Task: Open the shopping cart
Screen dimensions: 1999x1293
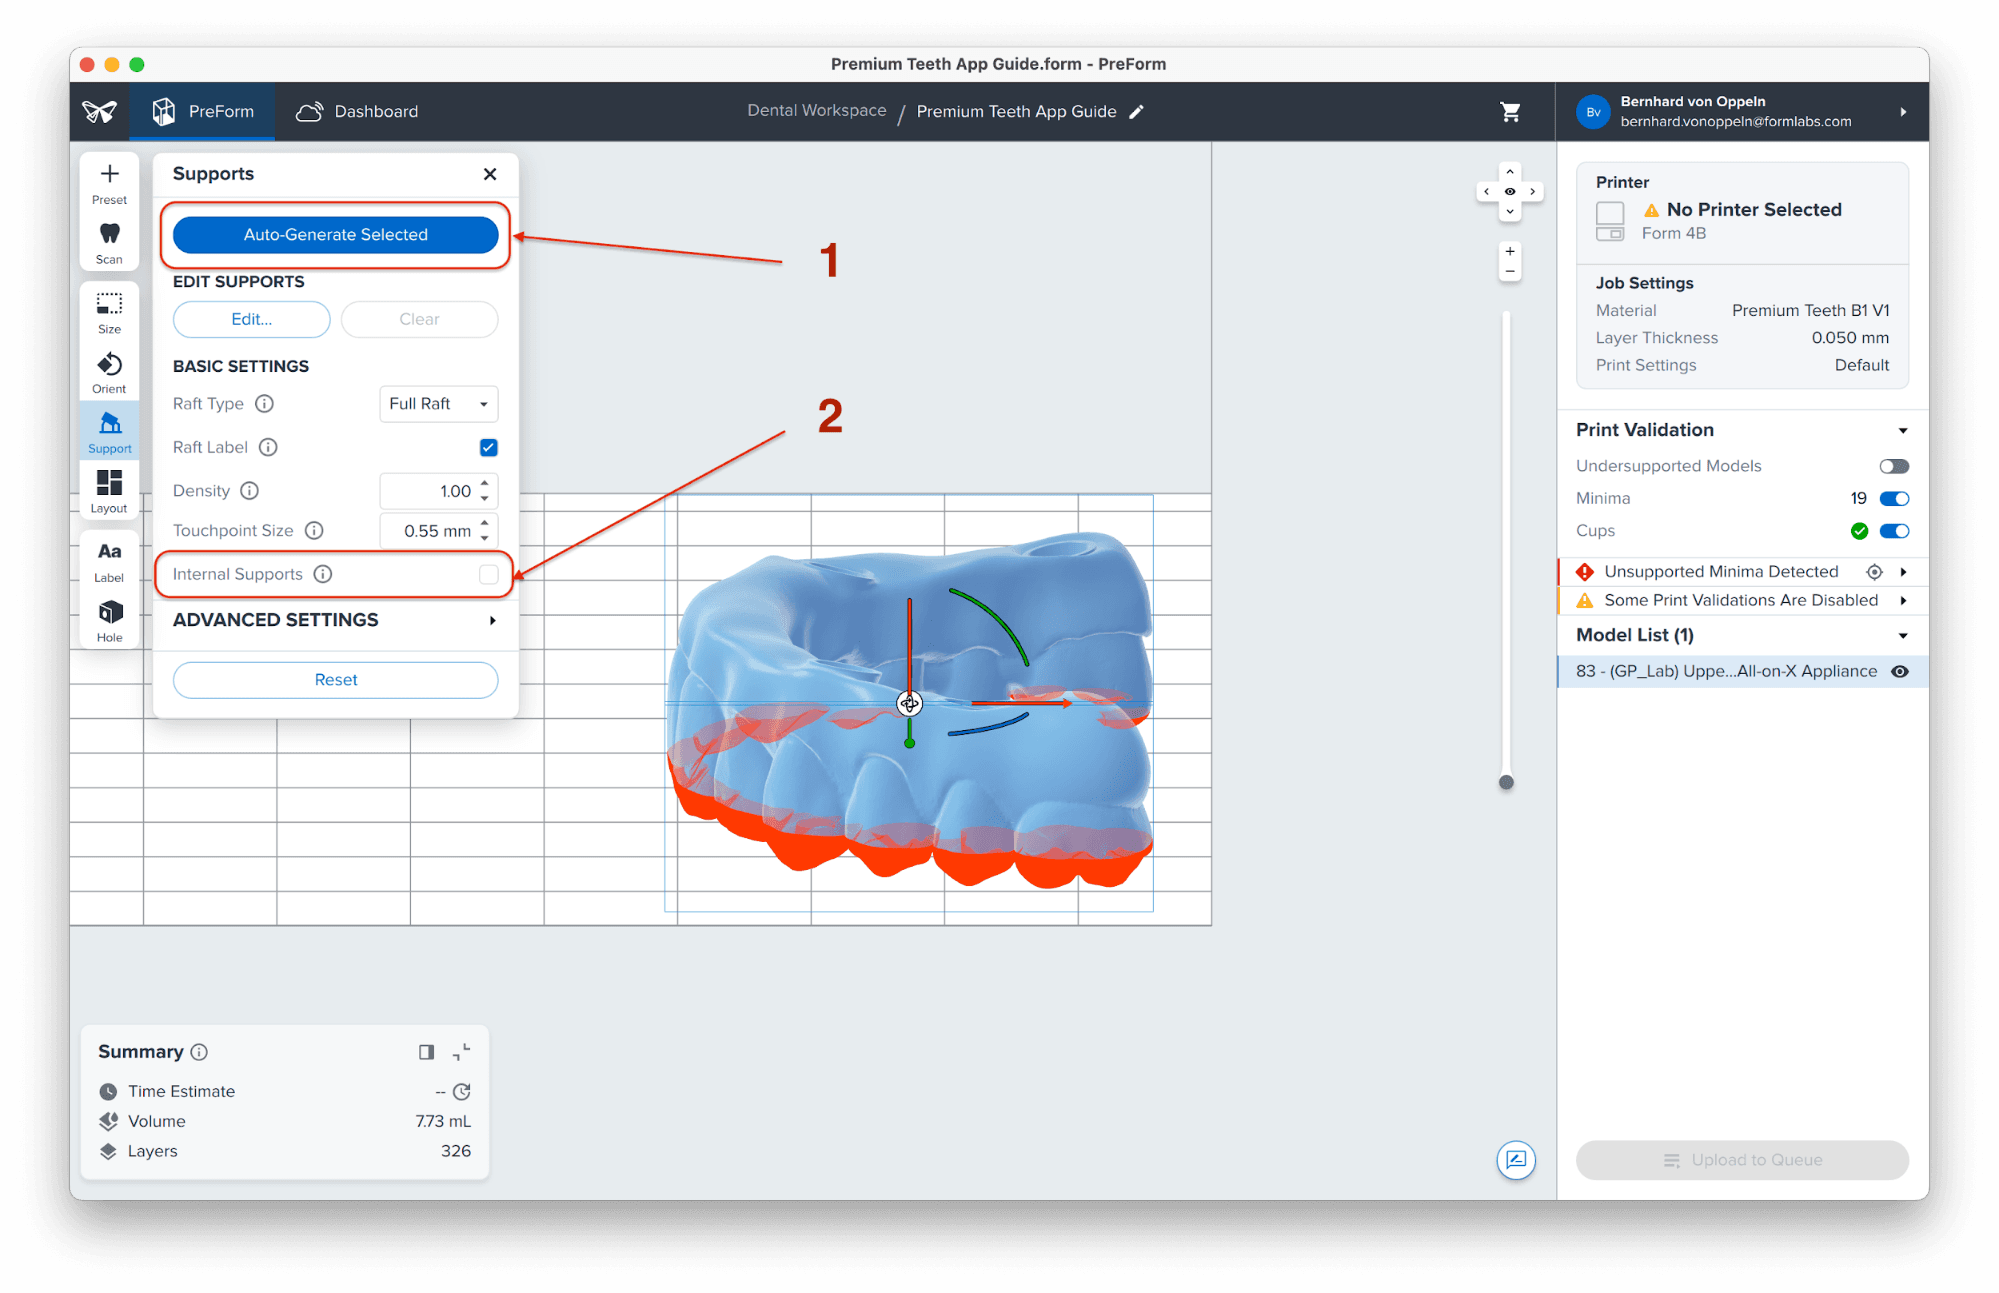Action: coord(1510,112)
